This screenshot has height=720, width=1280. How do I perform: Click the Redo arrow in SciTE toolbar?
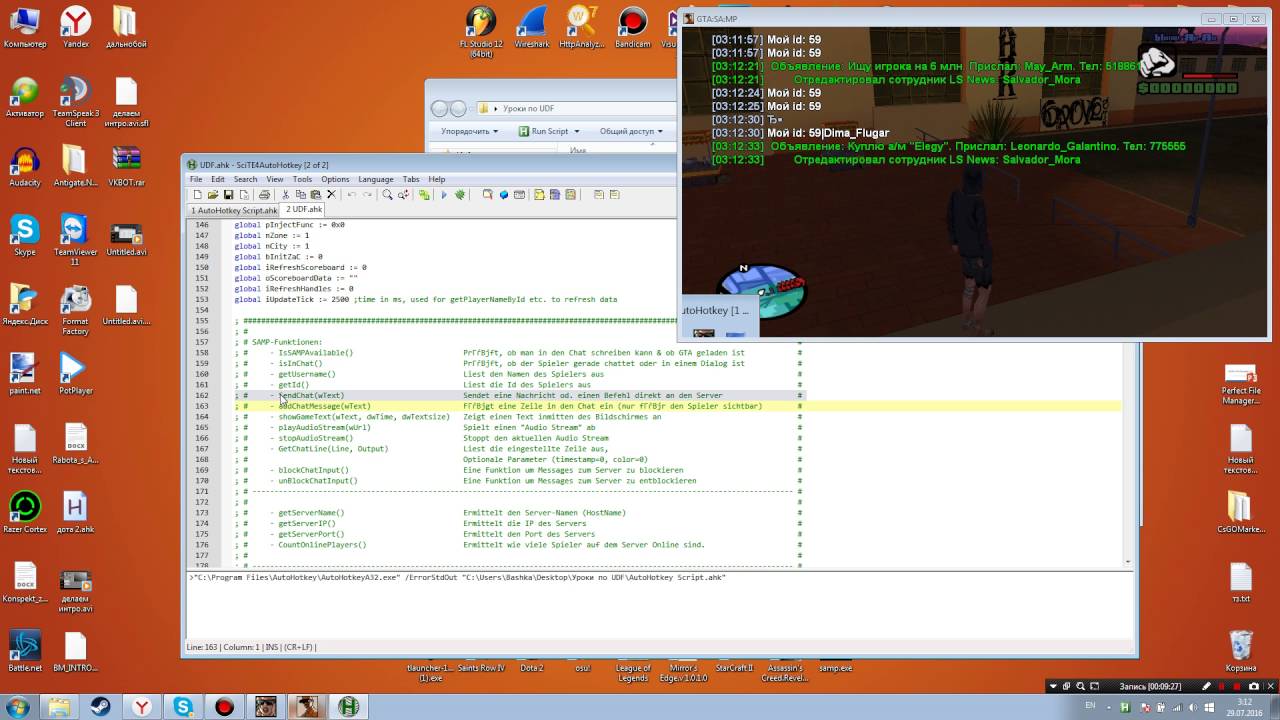tap(367, 194)
